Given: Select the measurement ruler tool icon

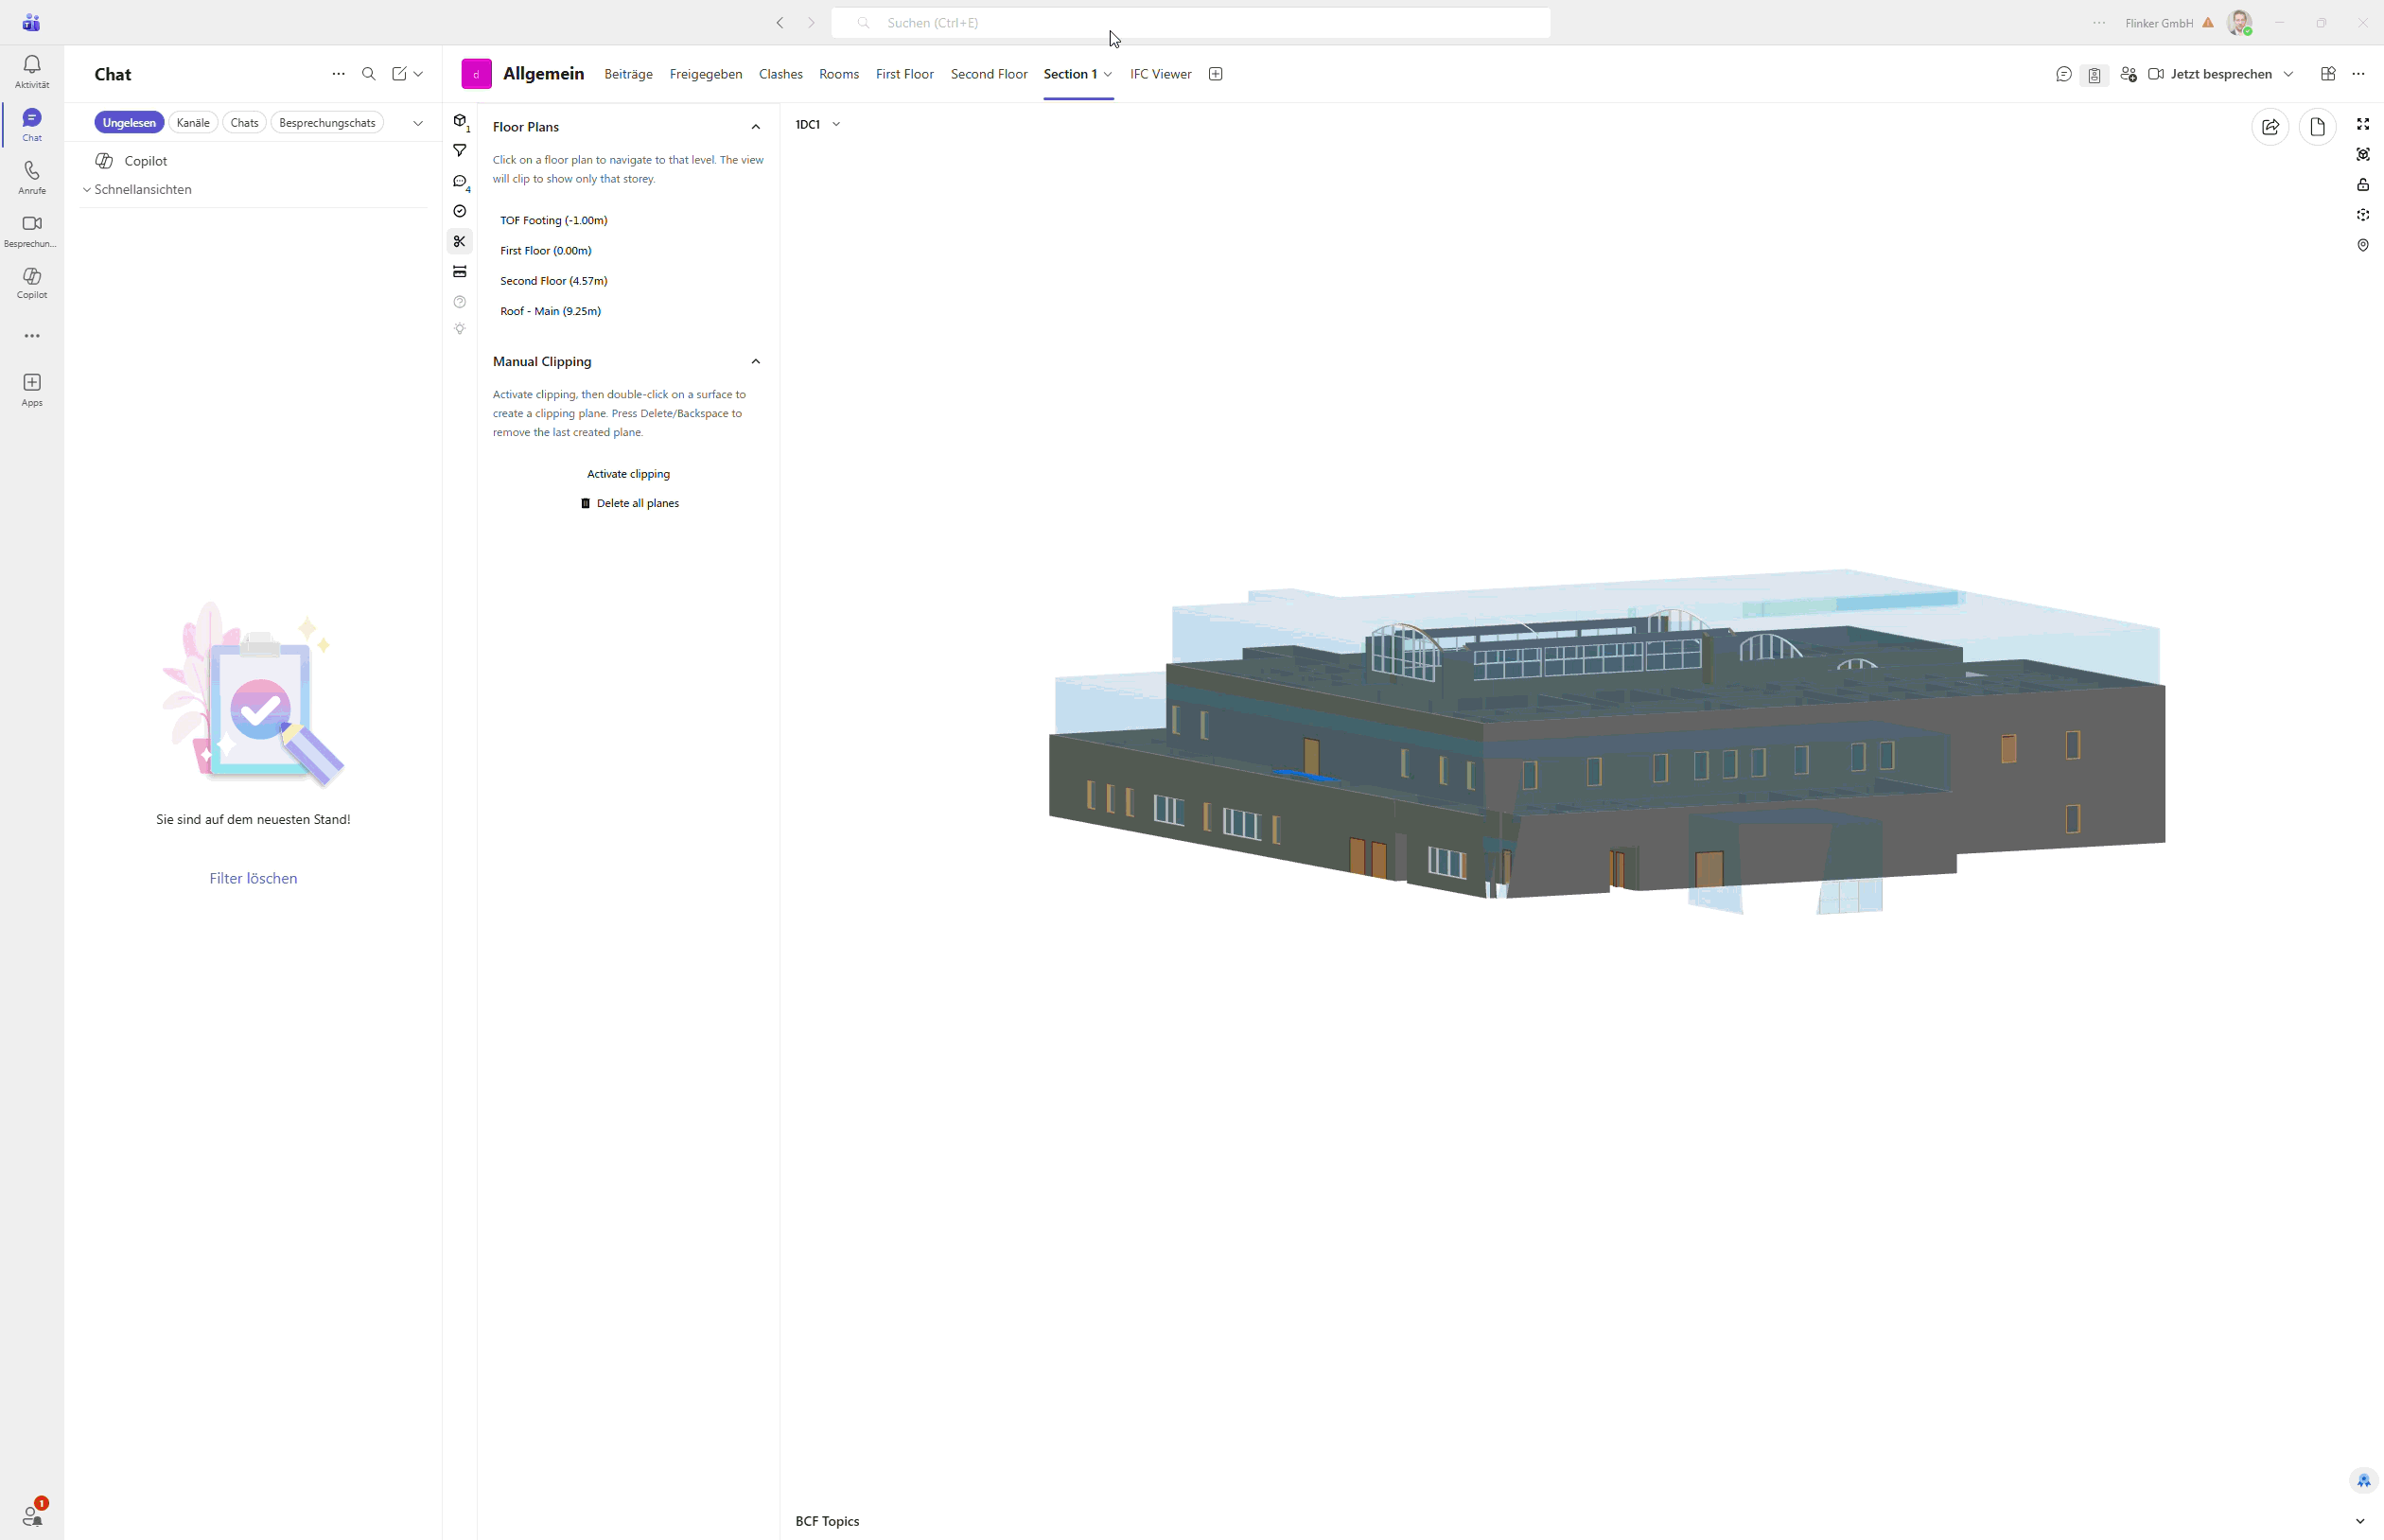Looking at the screenshot, I should tap(460, 272).
